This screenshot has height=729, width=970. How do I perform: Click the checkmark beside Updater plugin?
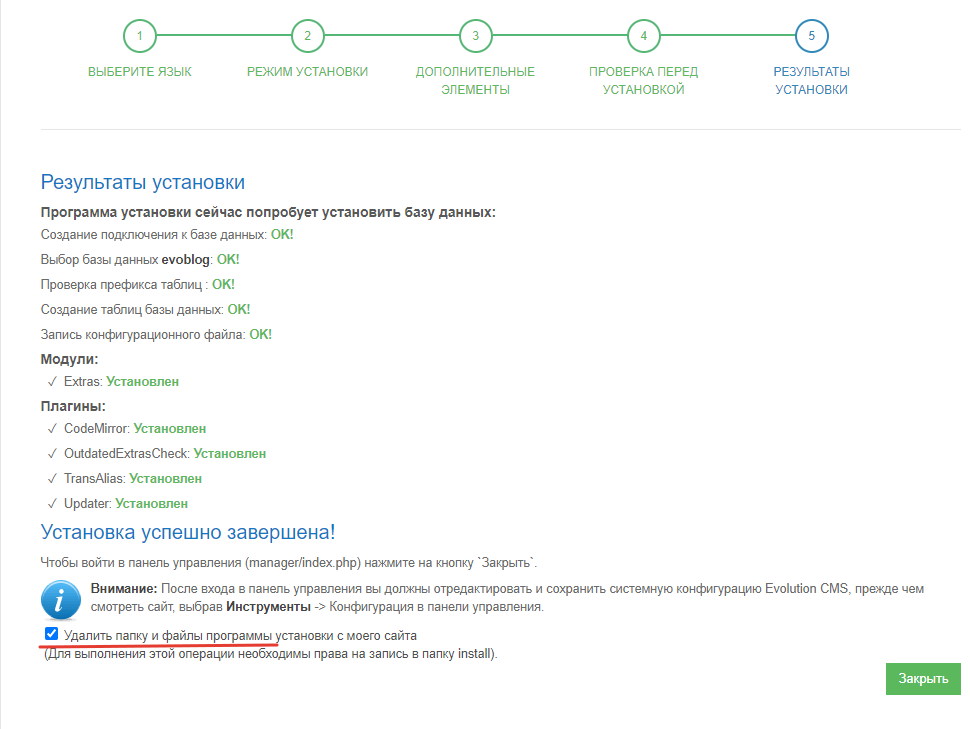pos(52,503)
